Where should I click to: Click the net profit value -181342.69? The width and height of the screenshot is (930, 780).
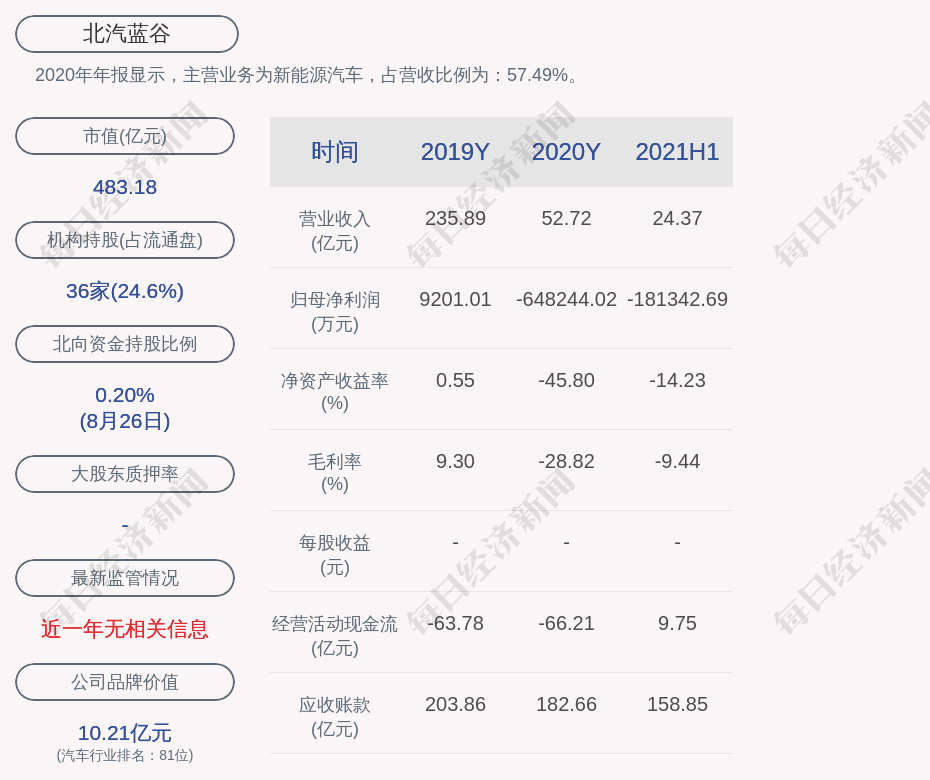coord(677,300)
